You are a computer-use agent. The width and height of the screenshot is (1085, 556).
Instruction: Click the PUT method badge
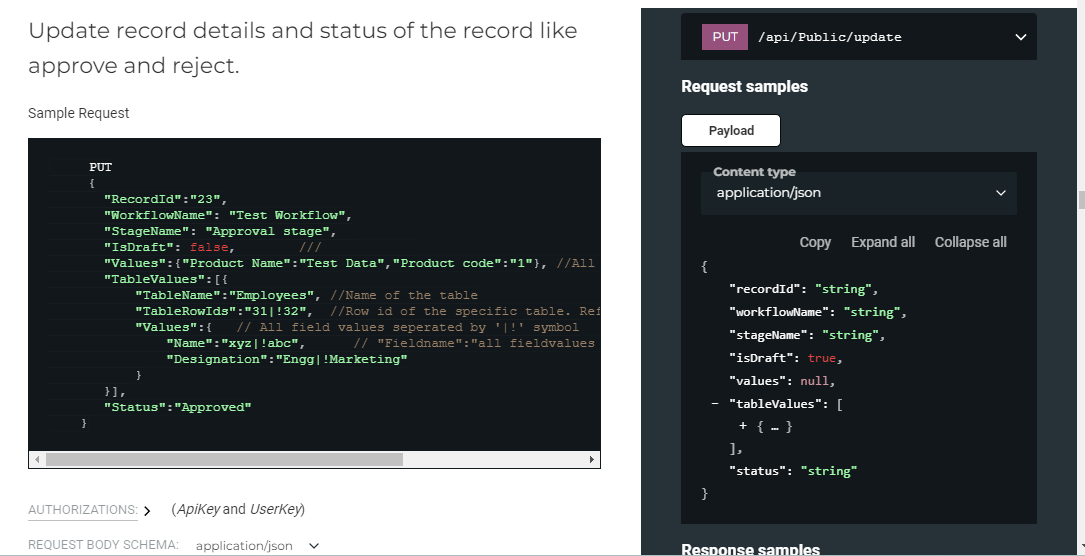coord(725,37)
